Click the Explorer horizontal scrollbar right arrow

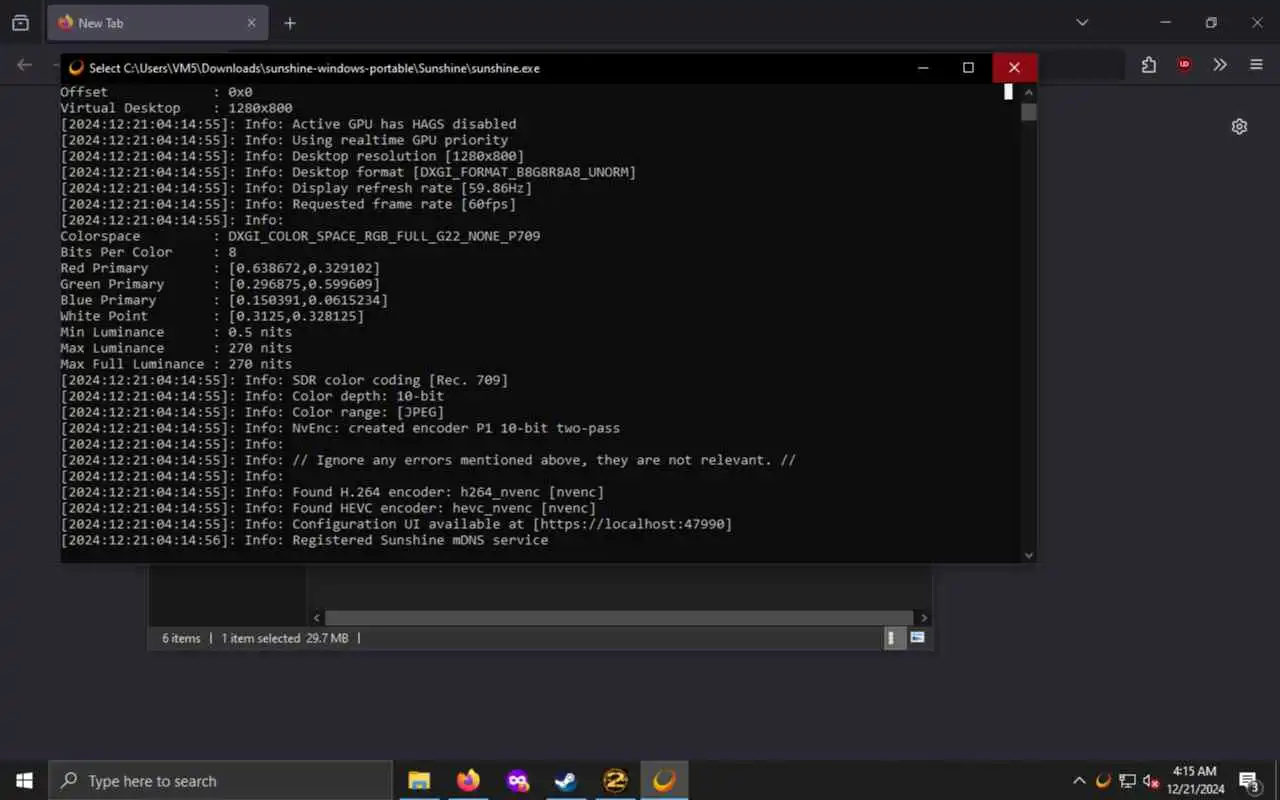coord(924,618)
